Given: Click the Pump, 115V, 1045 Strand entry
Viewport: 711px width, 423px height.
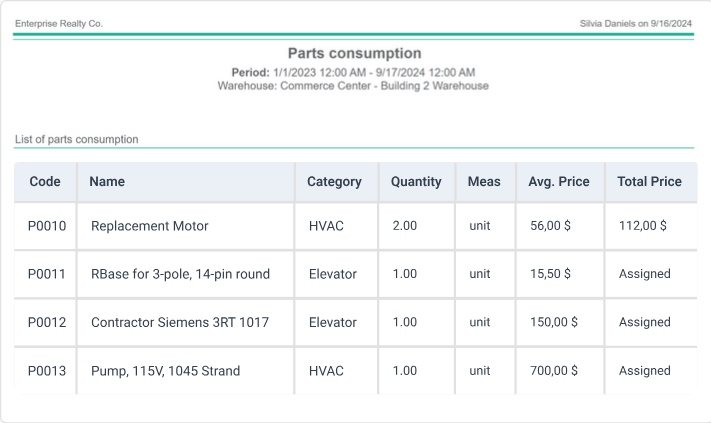Looking at the screenshot, I should [165, 371].
